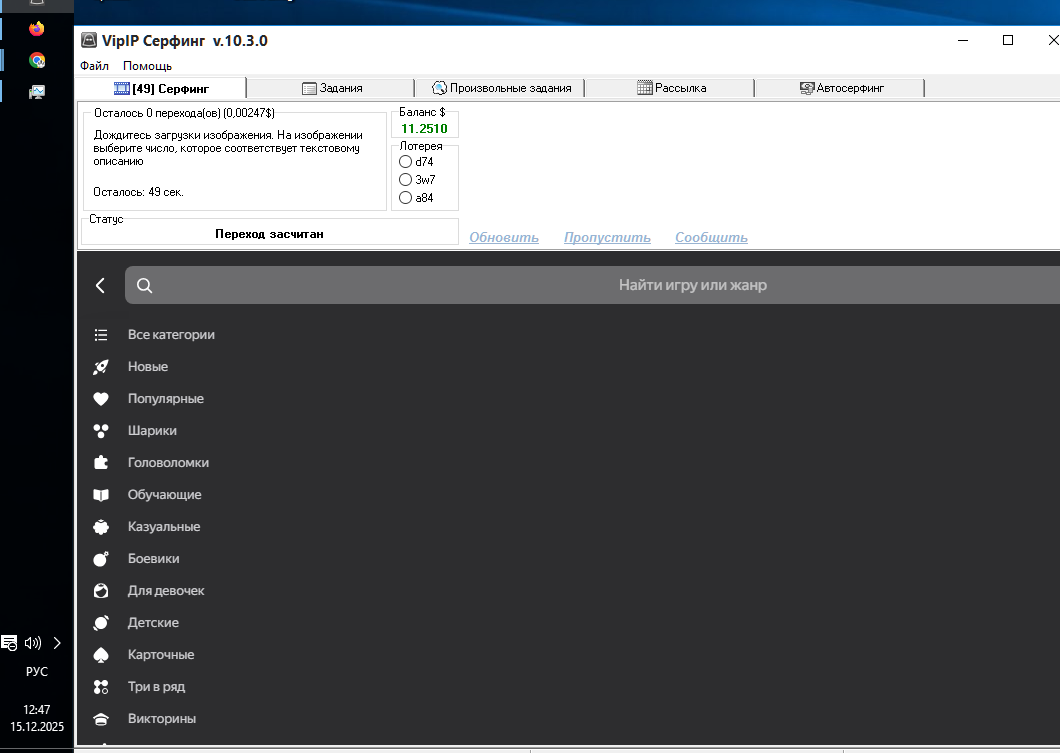Click the book icon for Обучающие
1060x753 pixels.
pos(101,495)
